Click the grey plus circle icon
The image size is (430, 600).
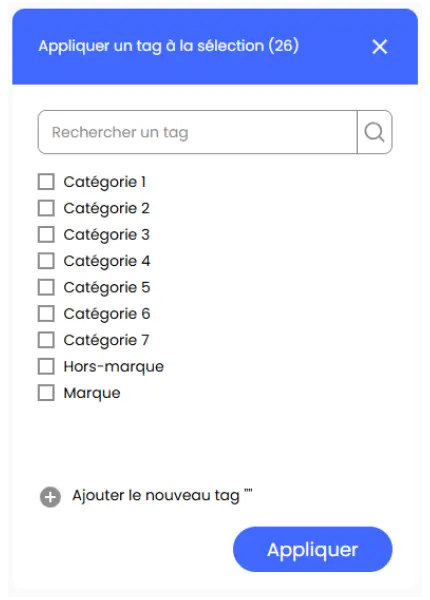coord(50,497)
